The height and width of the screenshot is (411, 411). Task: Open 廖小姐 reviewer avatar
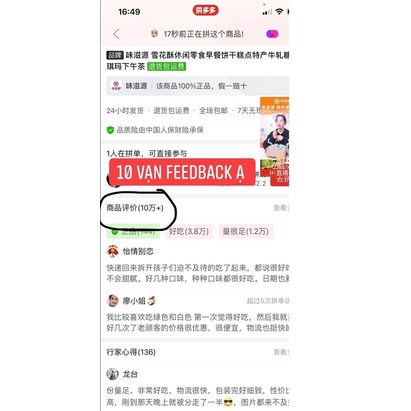point(113,301)
